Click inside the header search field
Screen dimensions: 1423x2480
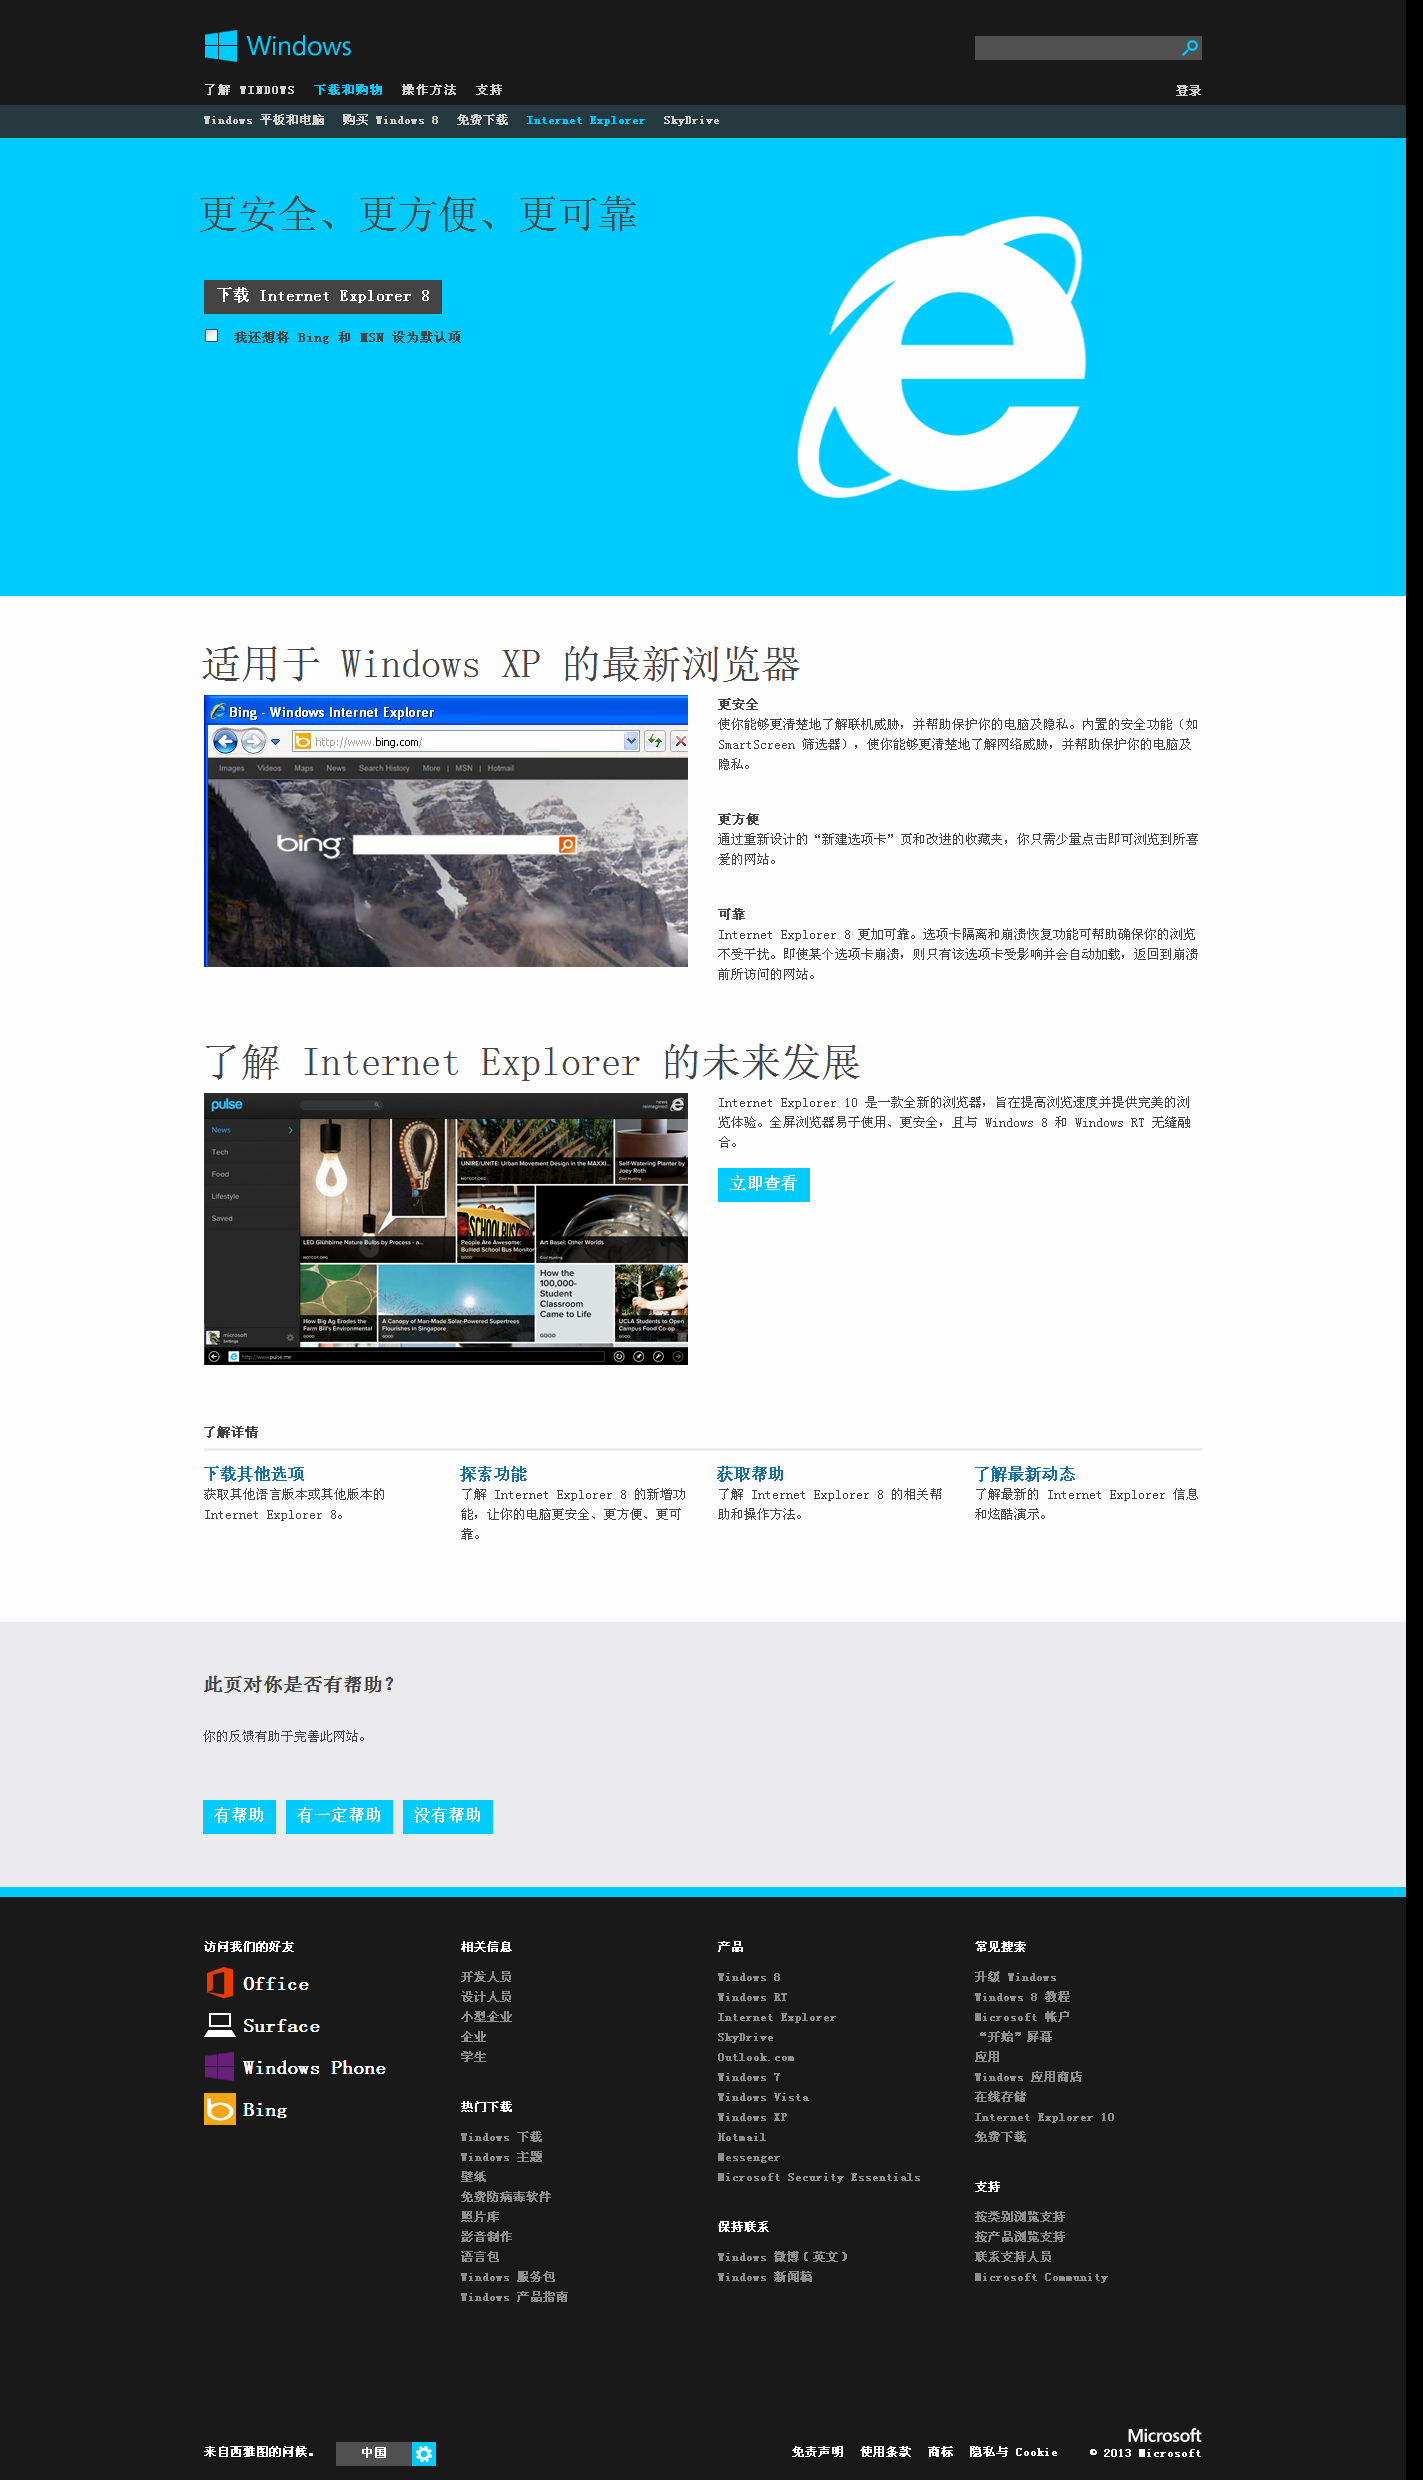pos(1075,48)
